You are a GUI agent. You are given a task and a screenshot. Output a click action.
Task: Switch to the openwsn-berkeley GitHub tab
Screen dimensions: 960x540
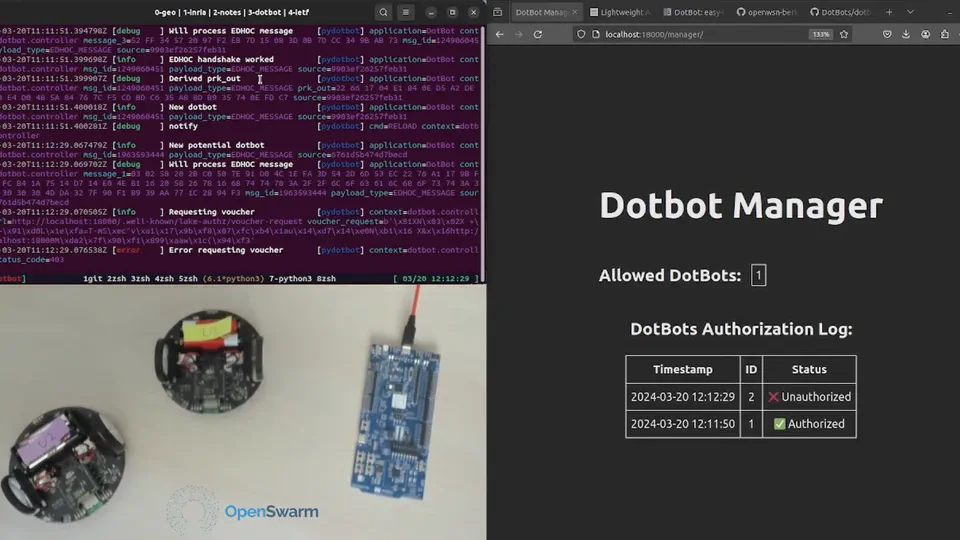point(767,12)
